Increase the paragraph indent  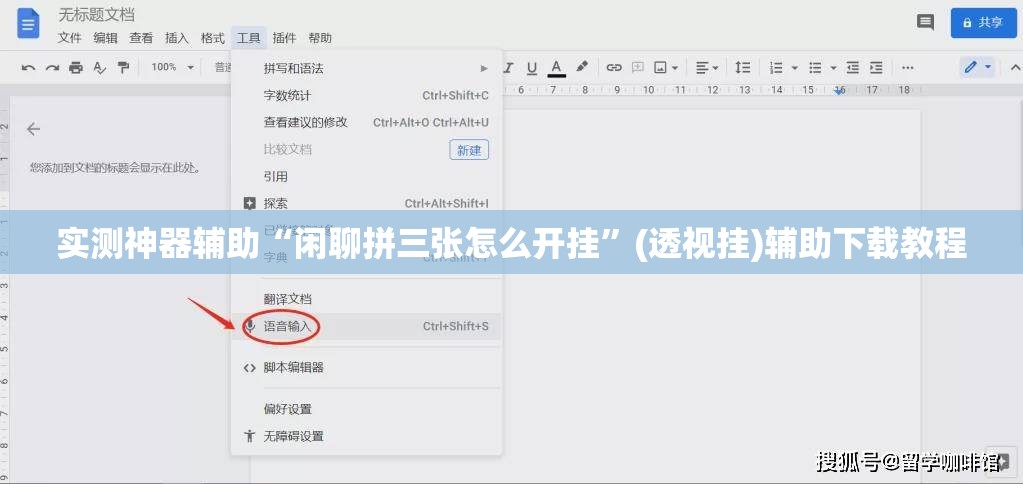[876, 67]
